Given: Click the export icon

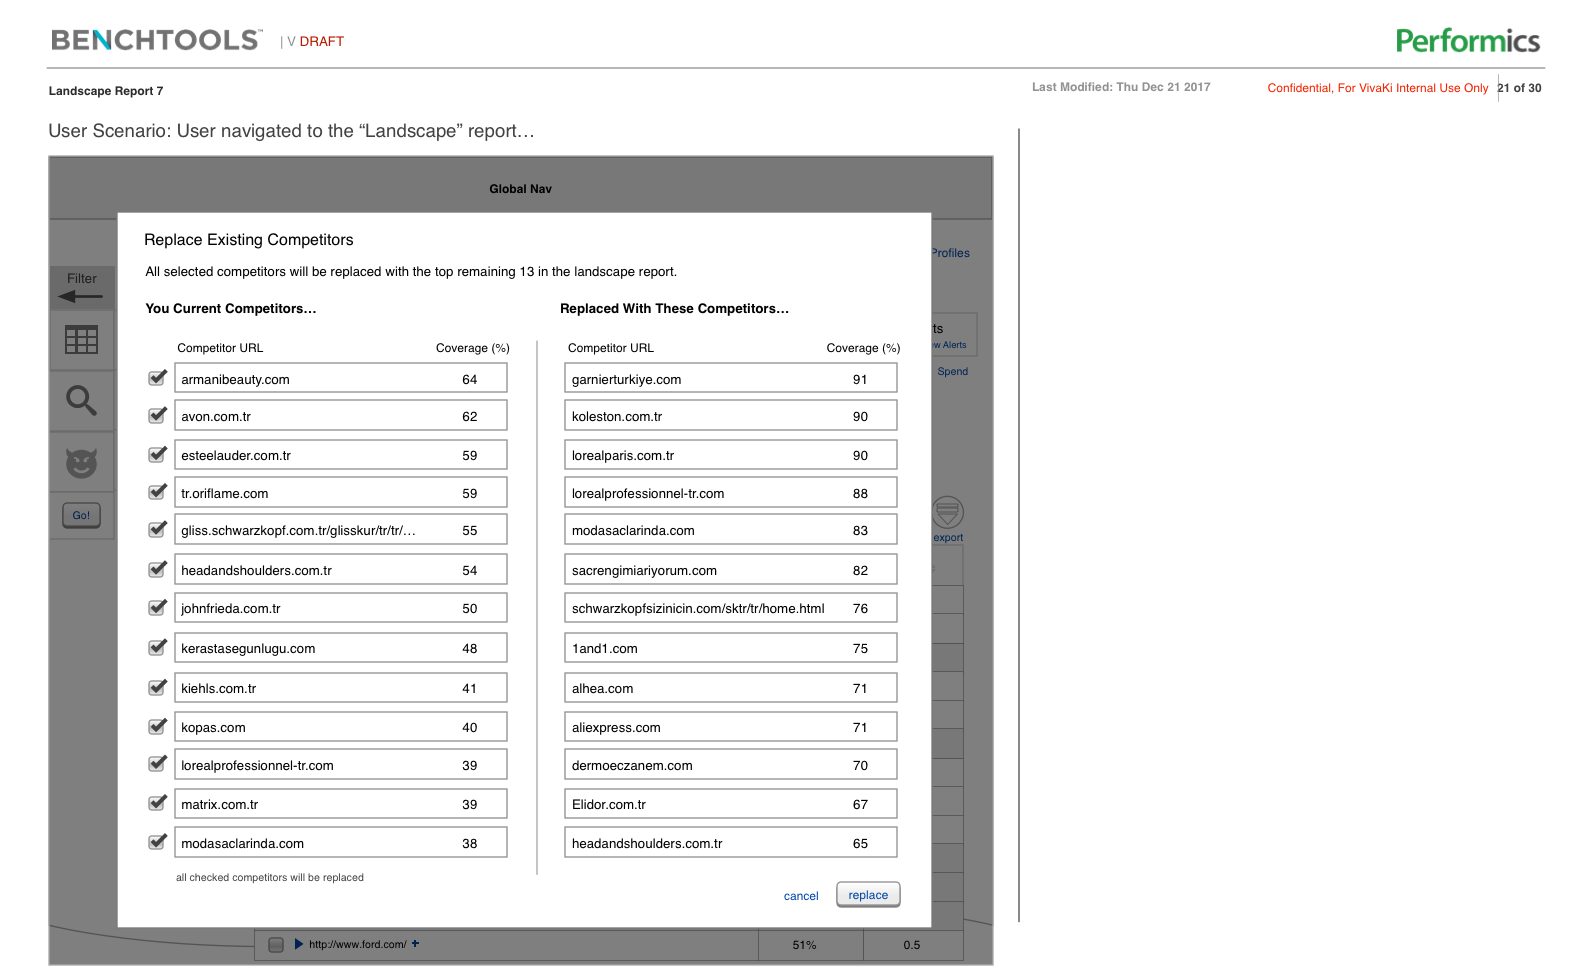Looking at the screenshot, I should (x=947, y=513).
